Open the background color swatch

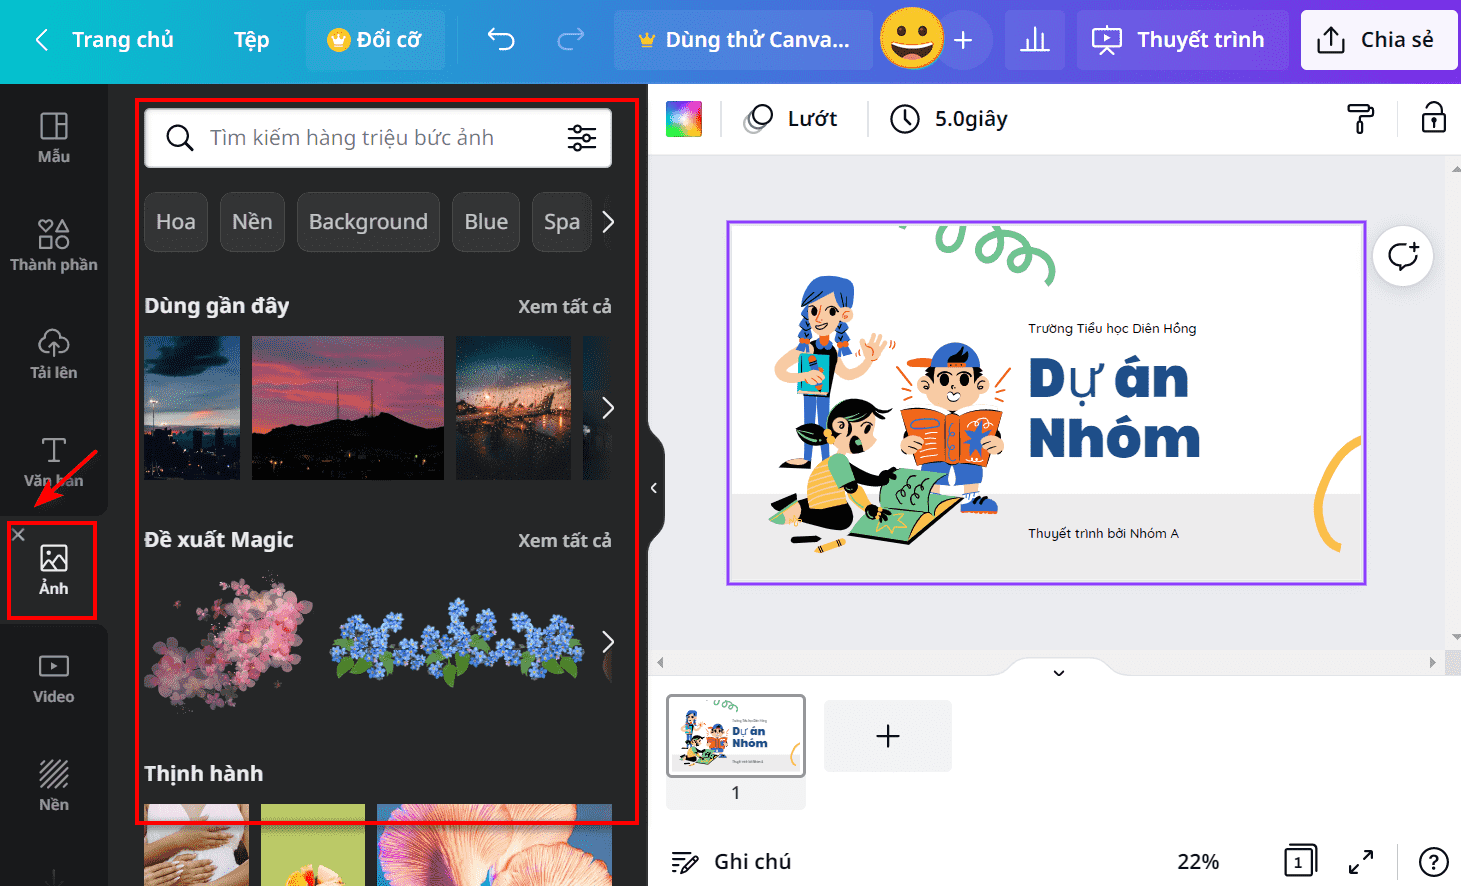pyautogui.click(x=684, y=119)
